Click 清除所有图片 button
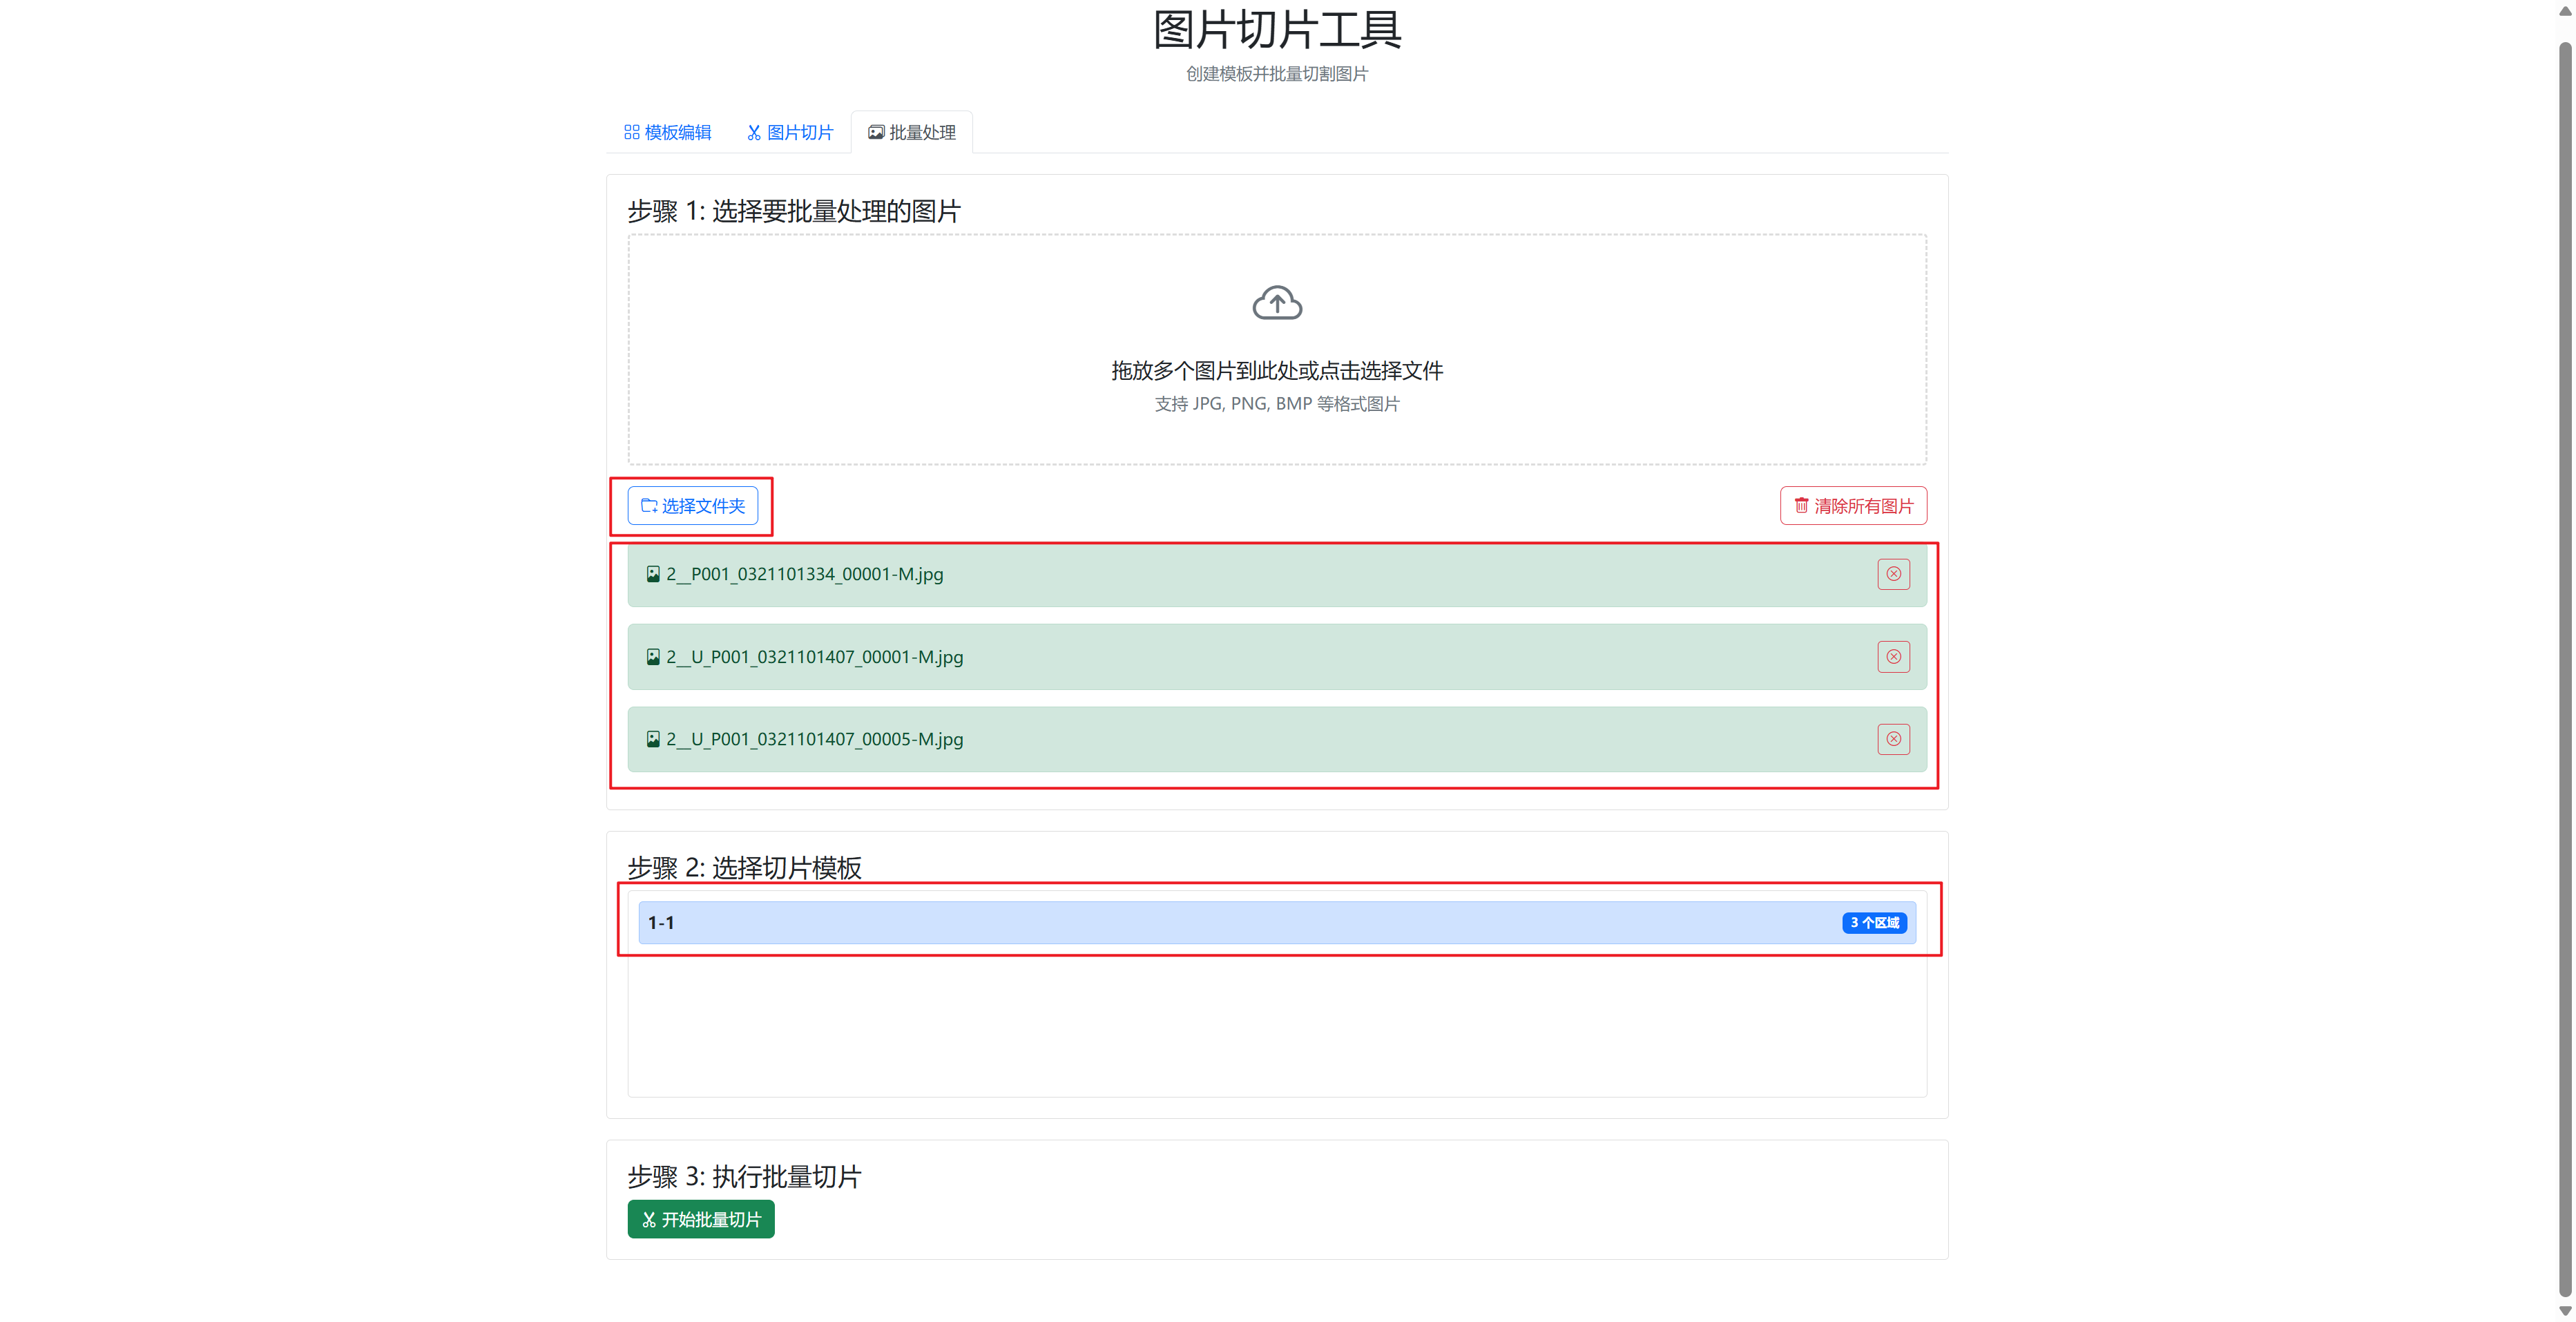Screen dimensions: 2576x1322 (1853, 506)
